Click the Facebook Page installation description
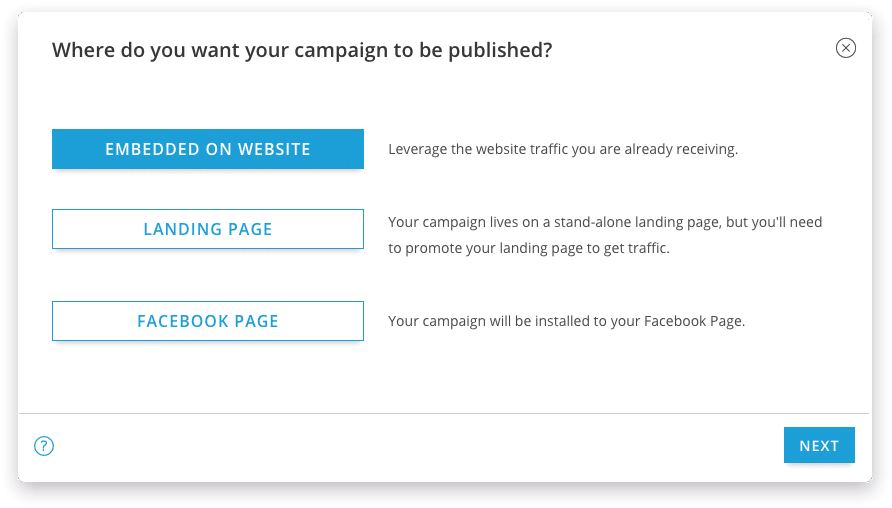 [567, 322]
